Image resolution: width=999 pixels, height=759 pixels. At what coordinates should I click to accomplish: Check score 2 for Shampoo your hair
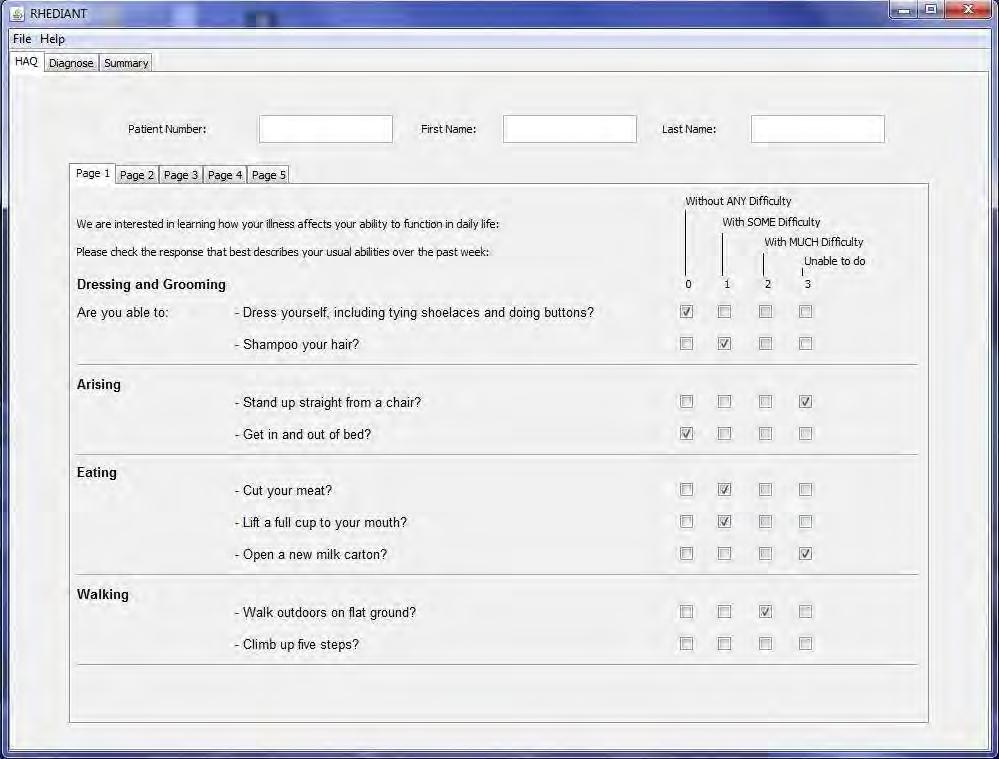tap(765, 343)
